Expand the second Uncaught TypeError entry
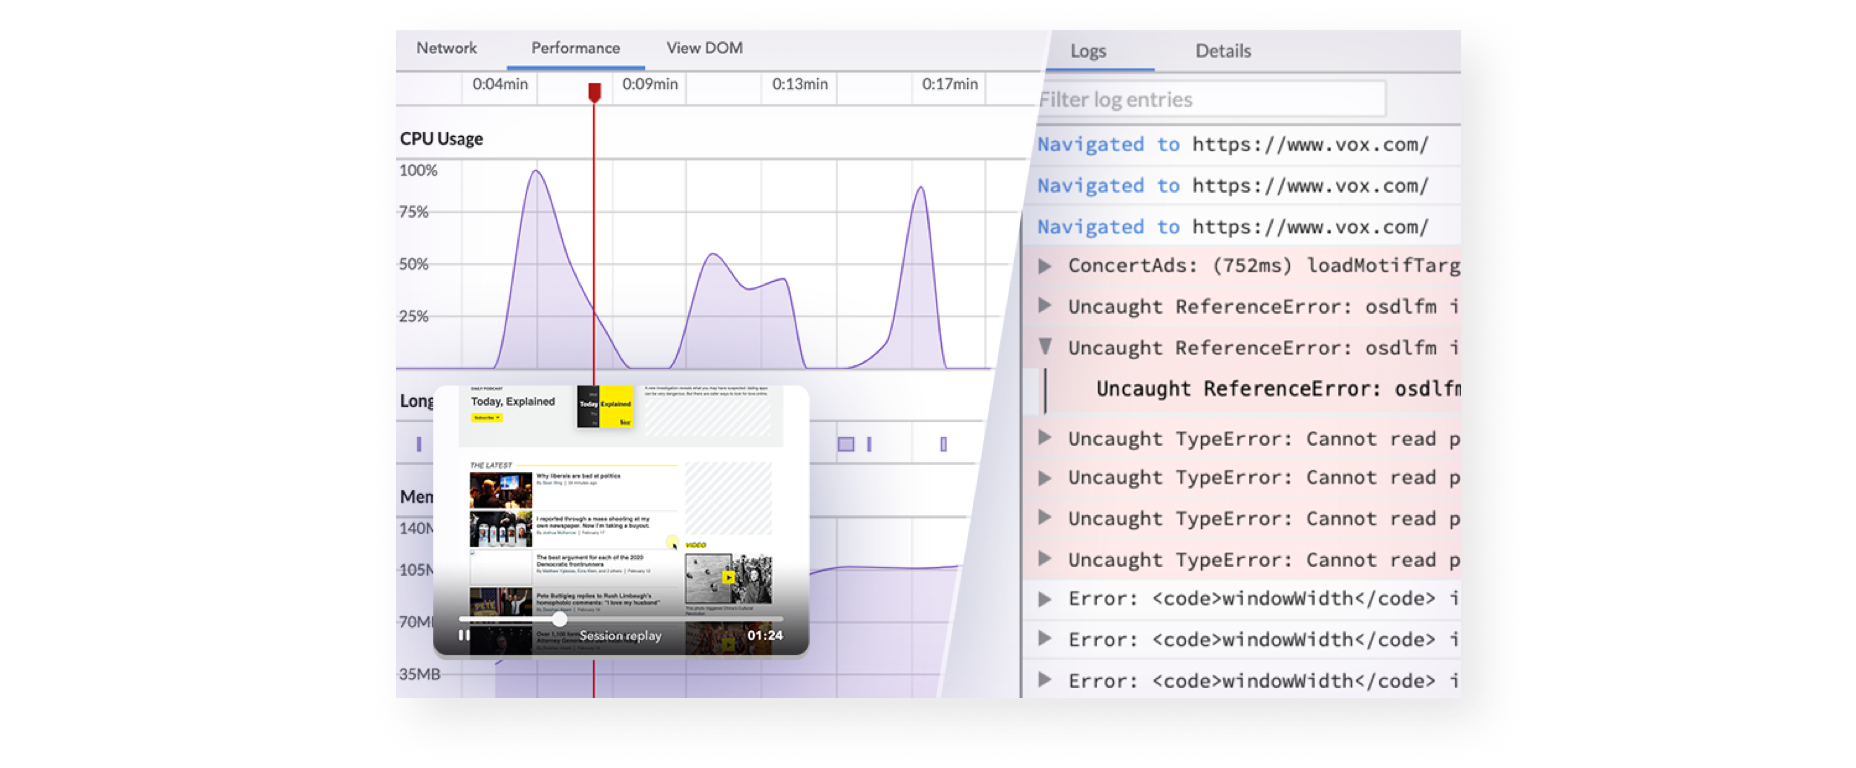1856x768 pixels. click(x=1044, y=477)
